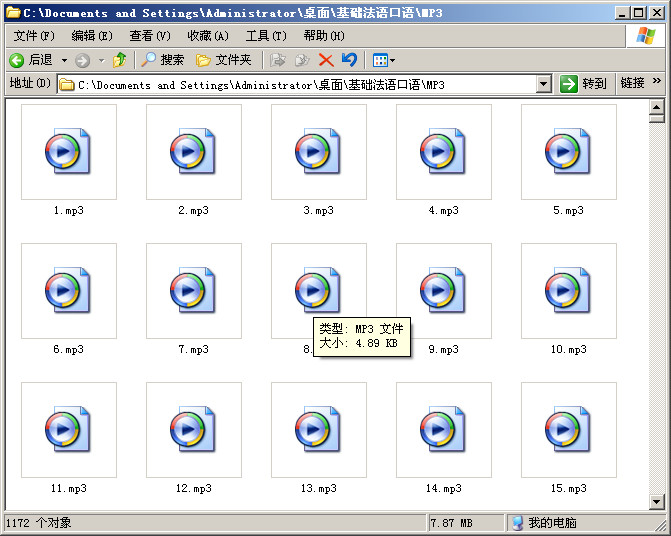Click the Move To toolbar icon
The image size is (671, 536).
point(277,60)
